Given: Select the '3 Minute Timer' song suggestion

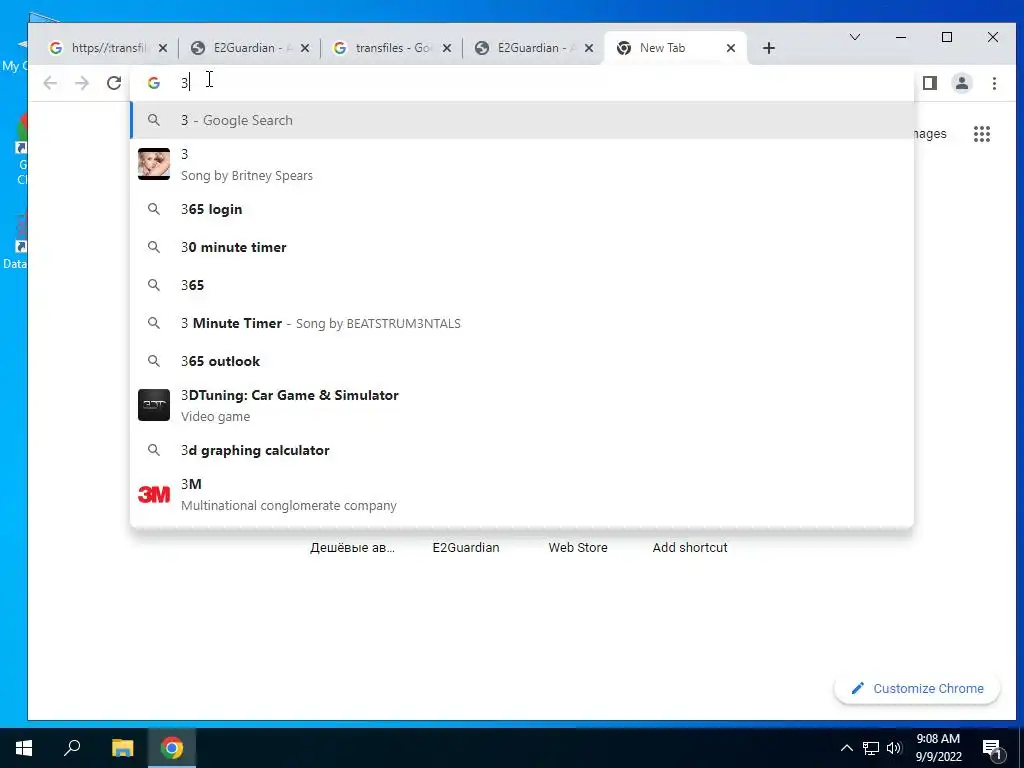Looking at the screenshot, I should tap(522, 323).
